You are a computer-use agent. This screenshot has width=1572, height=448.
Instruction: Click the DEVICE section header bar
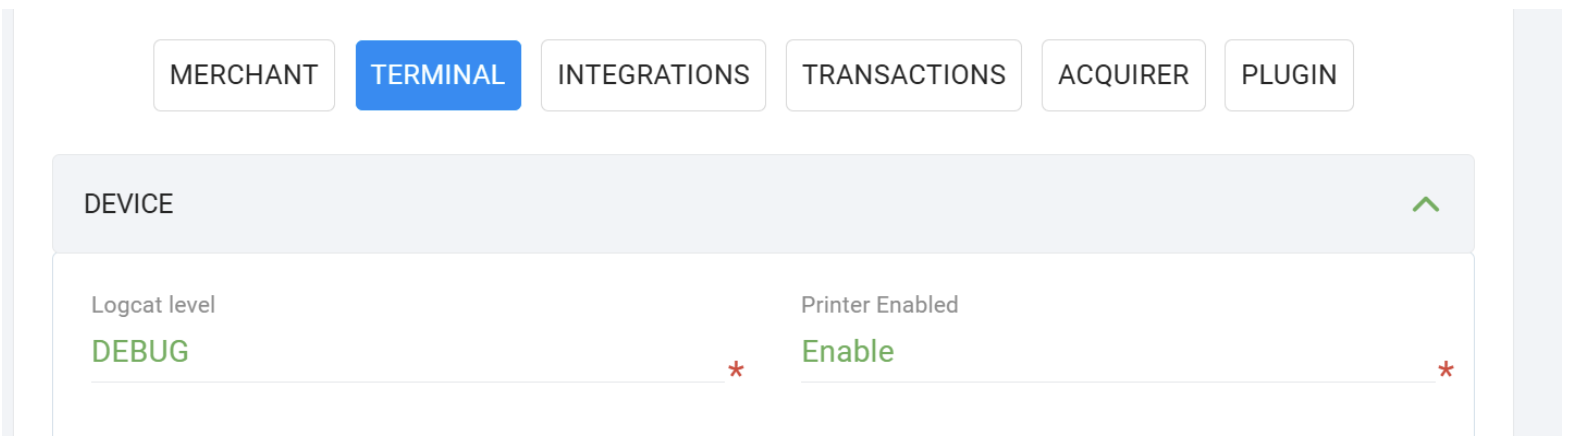762,204
